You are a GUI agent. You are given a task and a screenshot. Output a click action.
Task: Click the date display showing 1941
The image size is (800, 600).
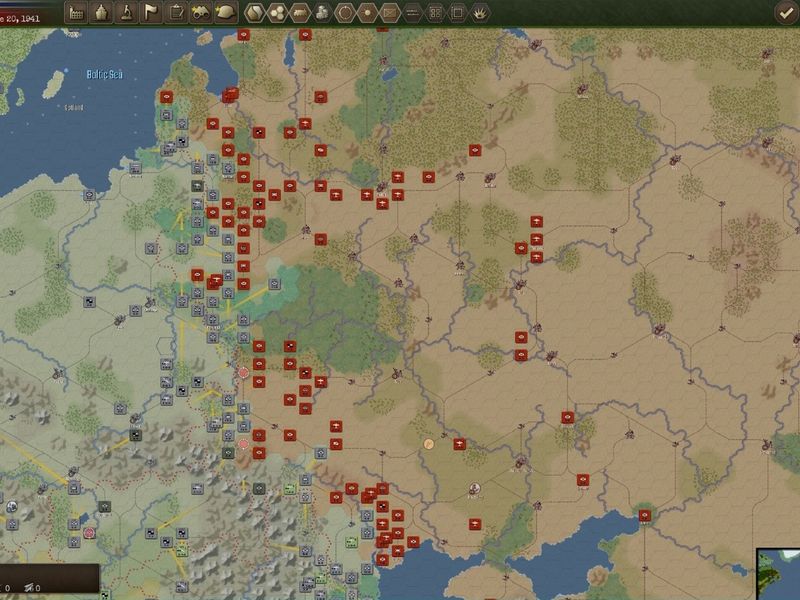click(x=20, y=19)
